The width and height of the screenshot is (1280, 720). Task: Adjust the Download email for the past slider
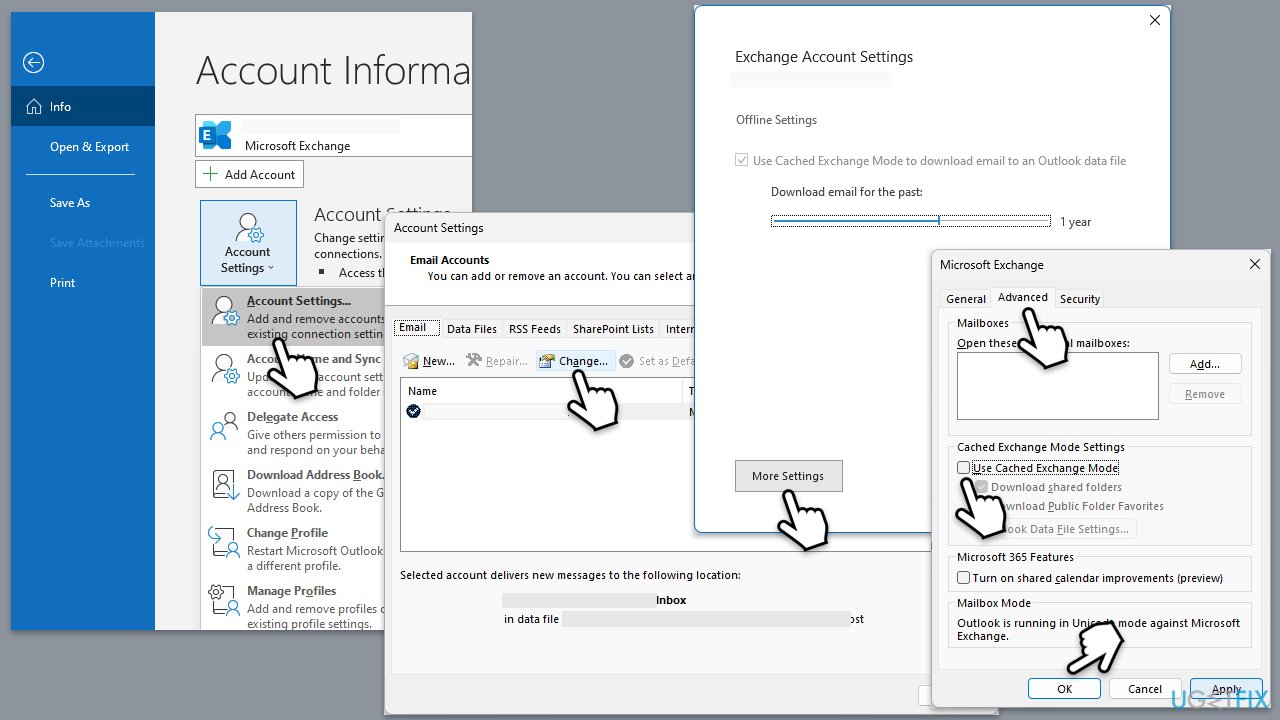click(910, 221)
